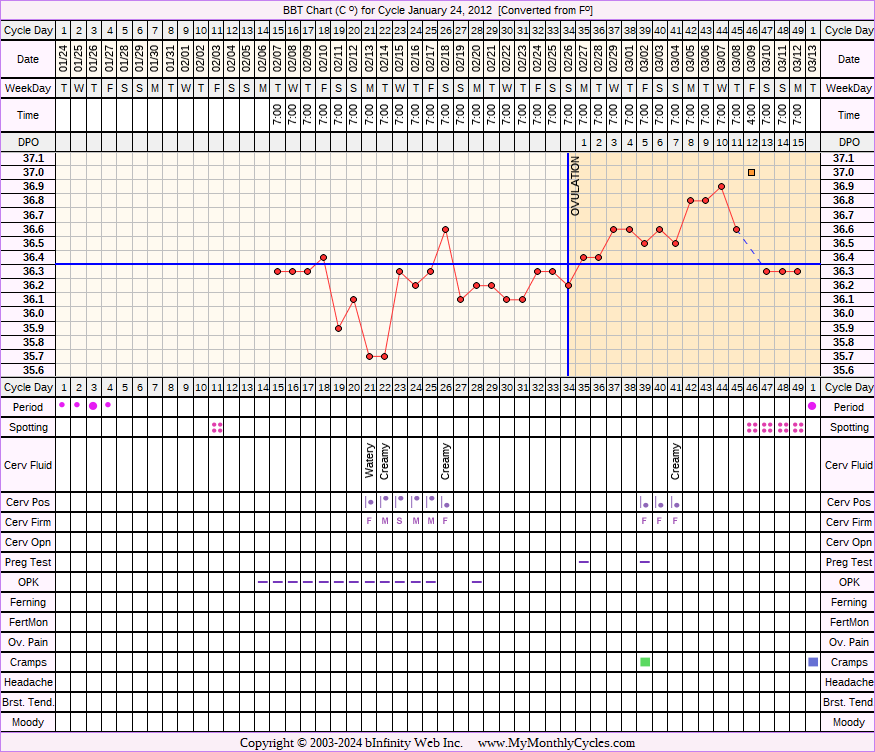875x752 pixels.
Task: Click the large Period dot on cycle day 3
Action: pyautogui.click(x=93, y=406)
